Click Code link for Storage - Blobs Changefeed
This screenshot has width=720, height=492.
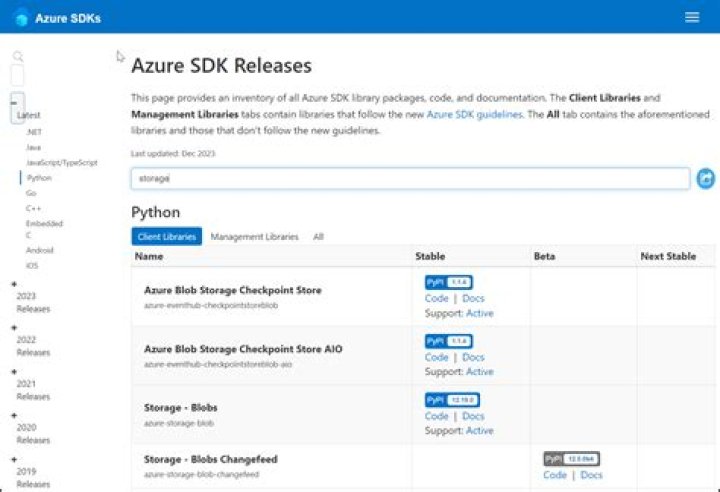[x=555, y=475]
